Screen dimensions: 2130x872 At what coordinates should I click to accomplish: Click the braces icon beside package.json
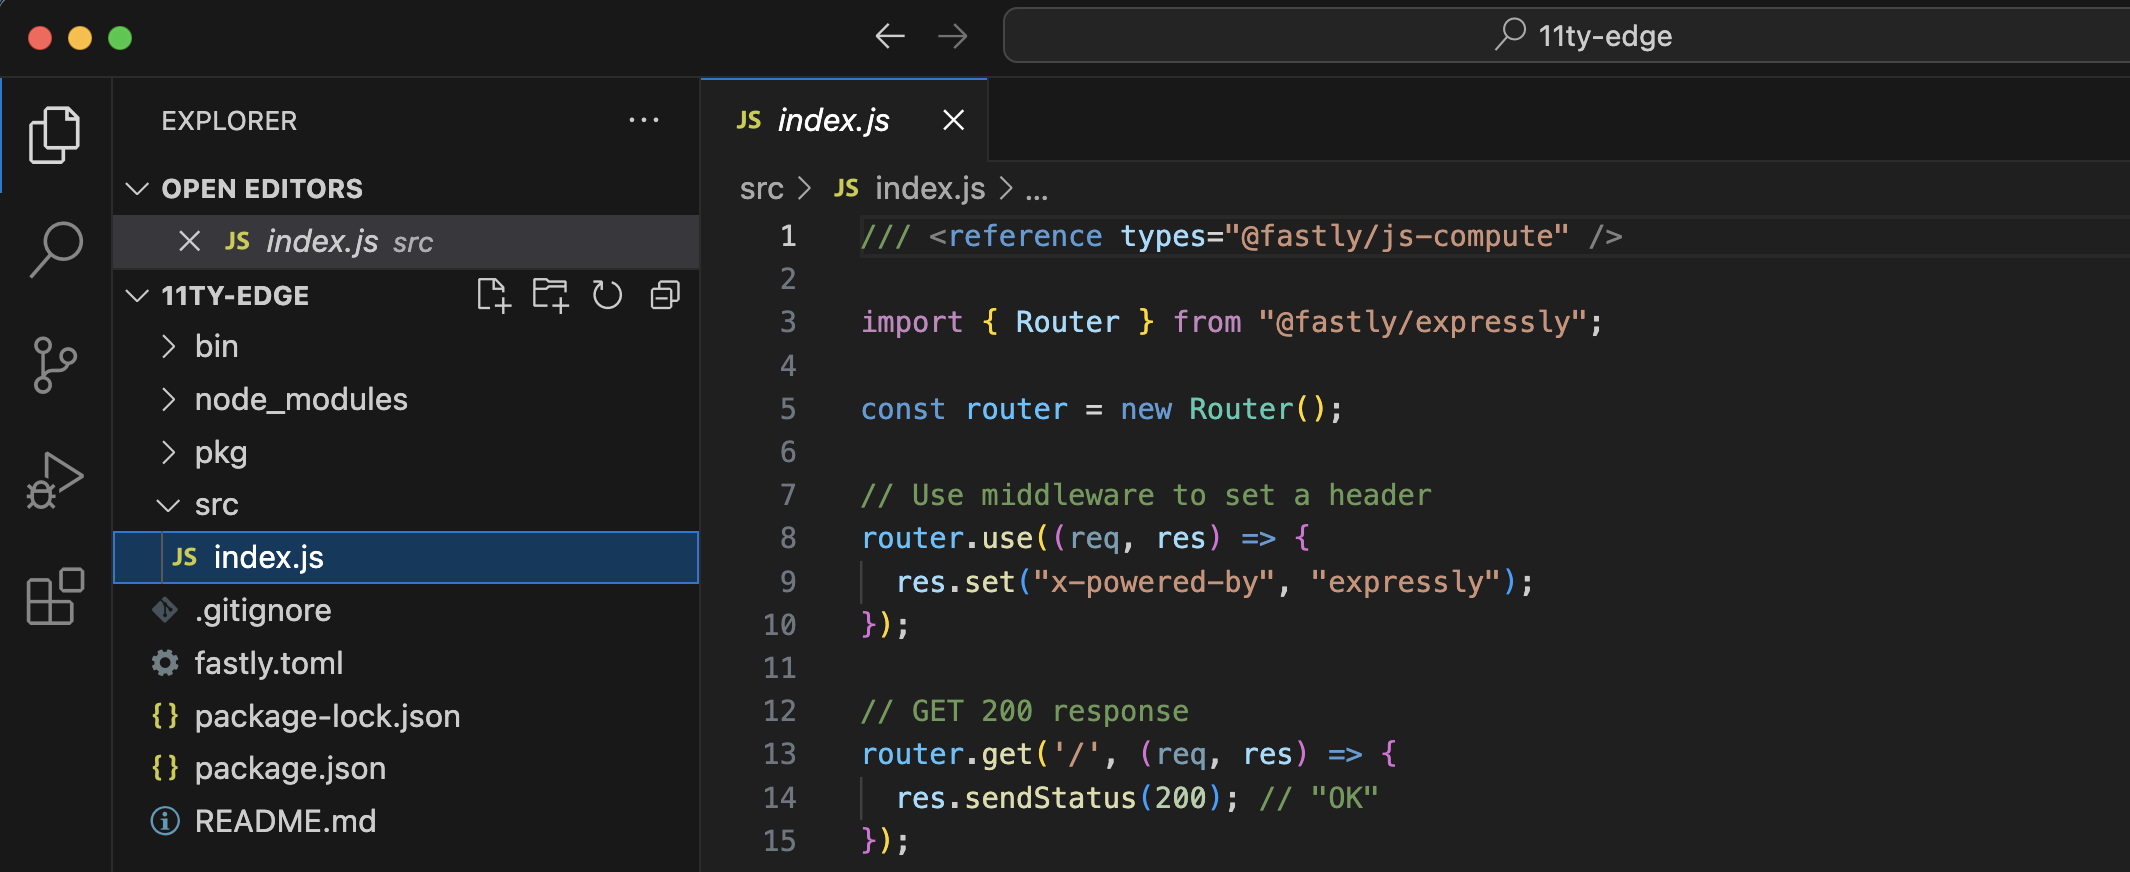click(x=165, y=768)
